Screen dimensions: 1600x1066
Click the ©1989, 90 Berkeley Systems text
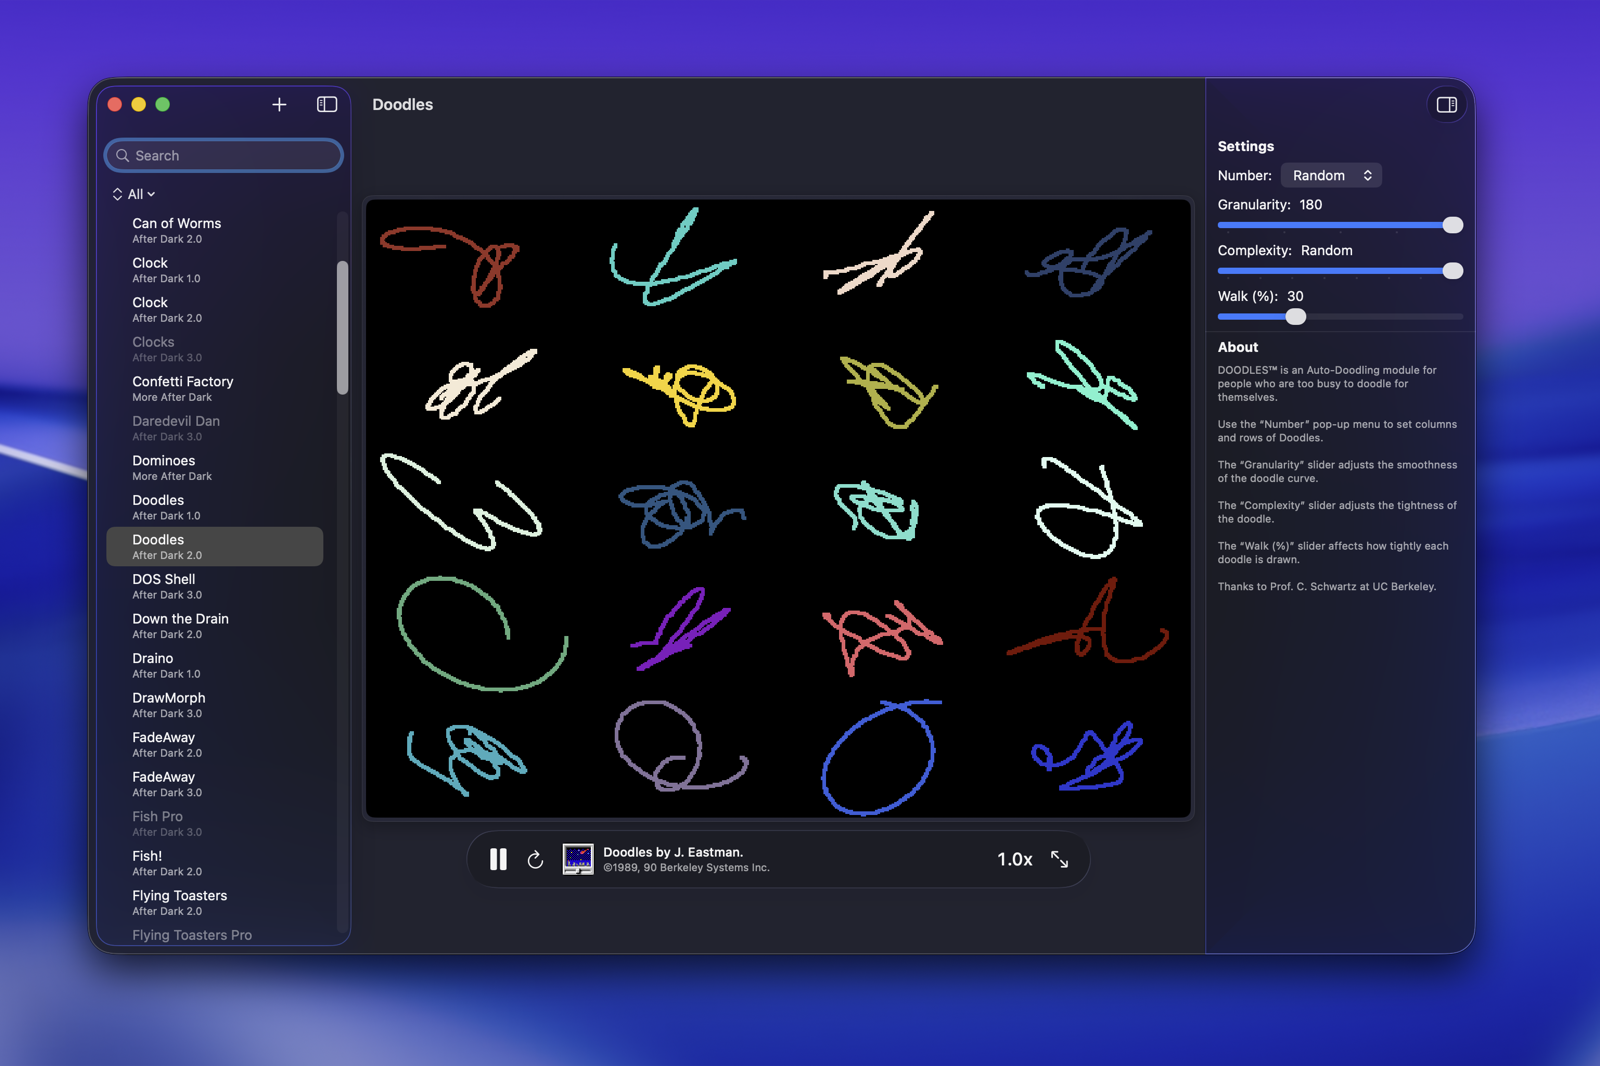pyautogui.click(x=686, y=868)
